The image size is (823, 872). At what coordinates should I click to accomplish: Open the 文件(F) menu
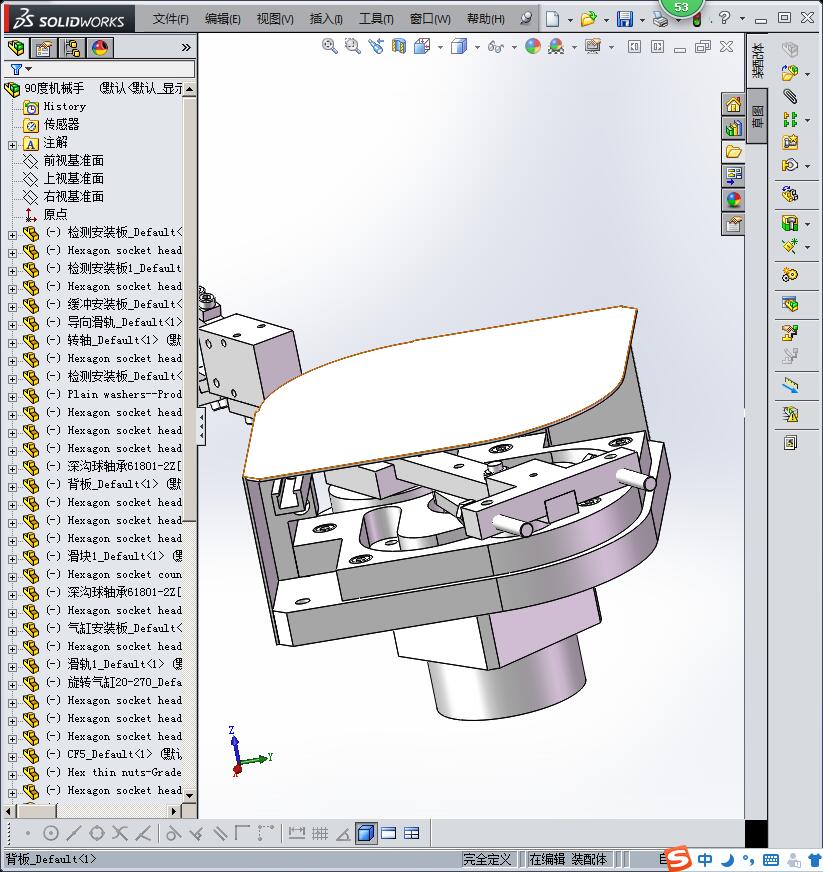coord(171,19)
